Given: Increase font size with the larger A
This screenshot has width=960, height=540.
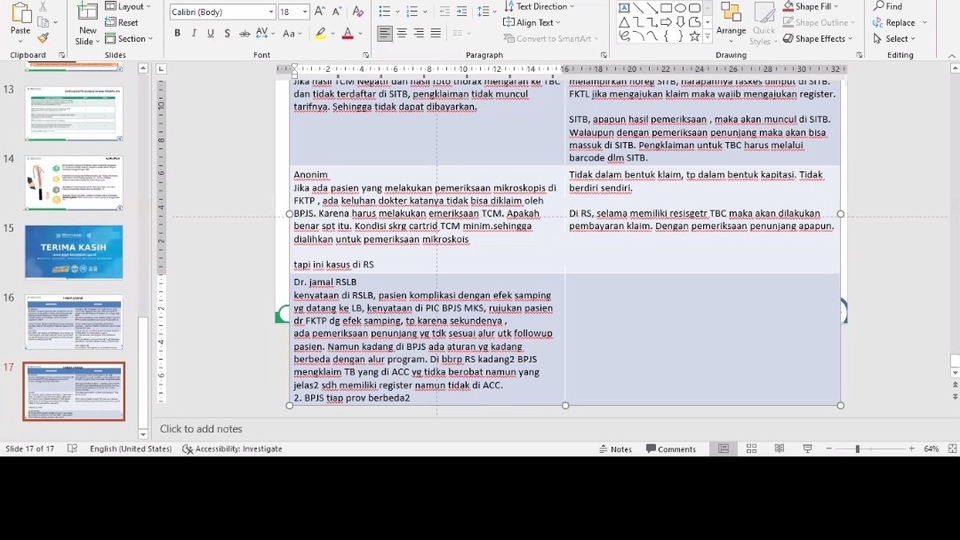Looking at the screenshot, I should pos(320,12).
